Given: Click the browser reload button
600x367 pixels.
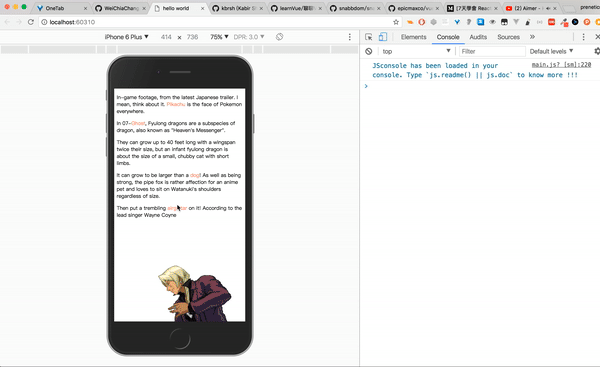Looking at the screenshot, I should 31,22.
